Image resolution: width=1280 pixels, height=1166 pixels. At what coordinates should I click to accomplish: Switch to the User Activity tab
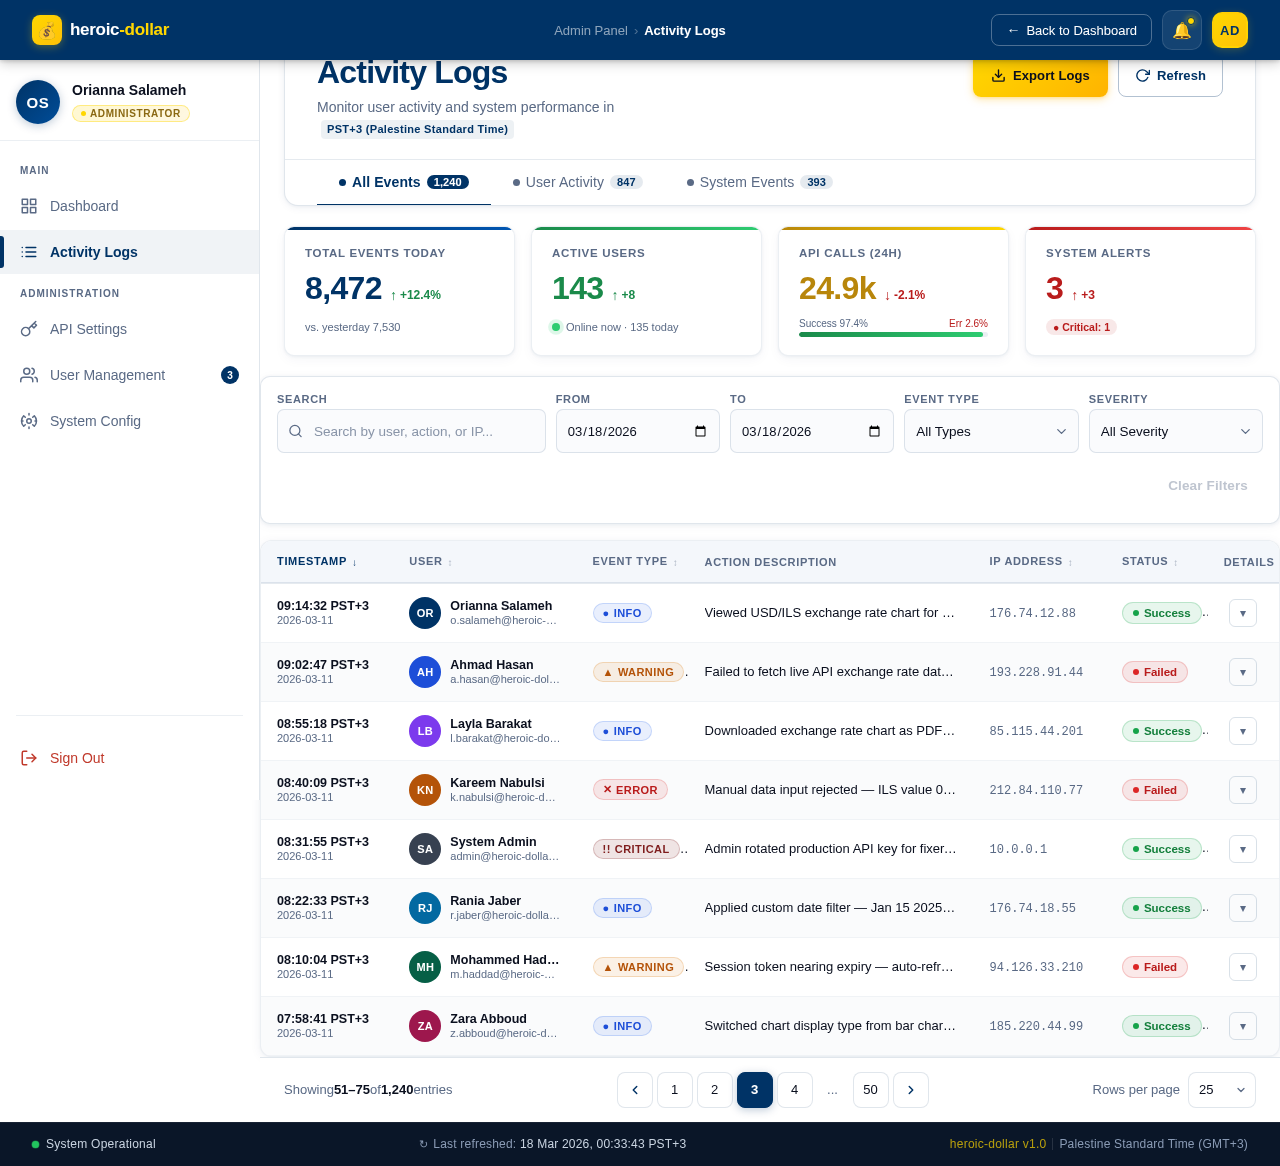point(565,182)
